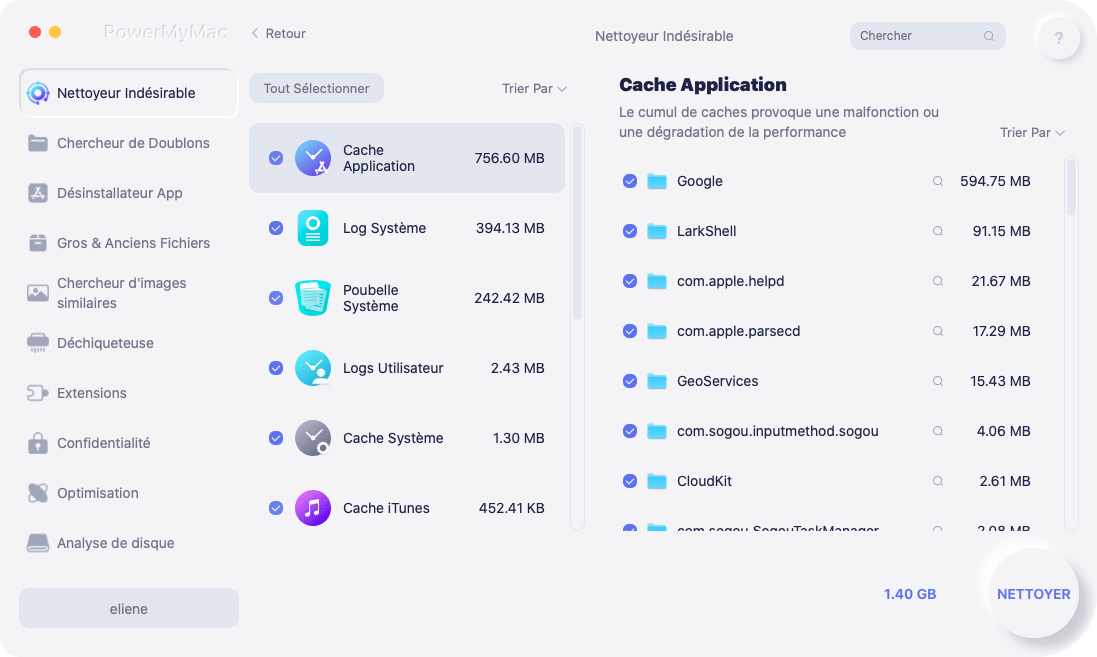Uncheck the Cache Application checkbox
The image size is (1097, 657).
pyautogui.click(x=276, y=158)
